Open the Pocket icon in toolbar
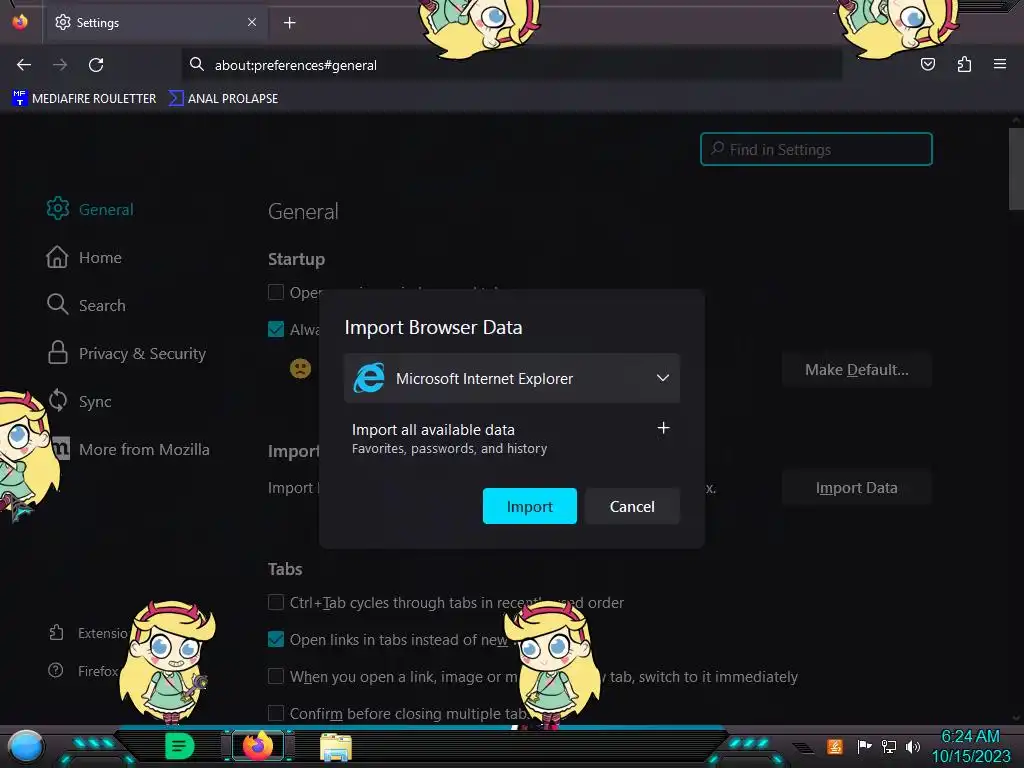 tap(928, 64)
